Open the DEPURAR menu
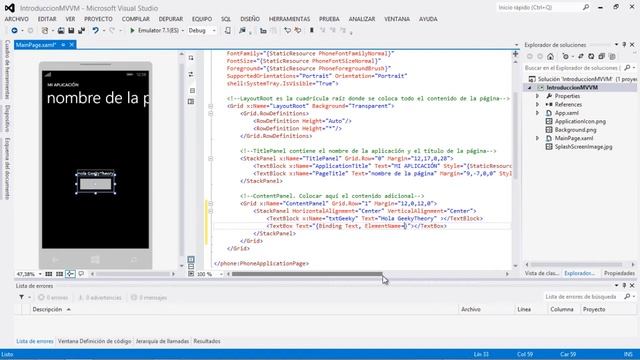The height and width of the screenshot is (360, 640). (x=171, y=19)
